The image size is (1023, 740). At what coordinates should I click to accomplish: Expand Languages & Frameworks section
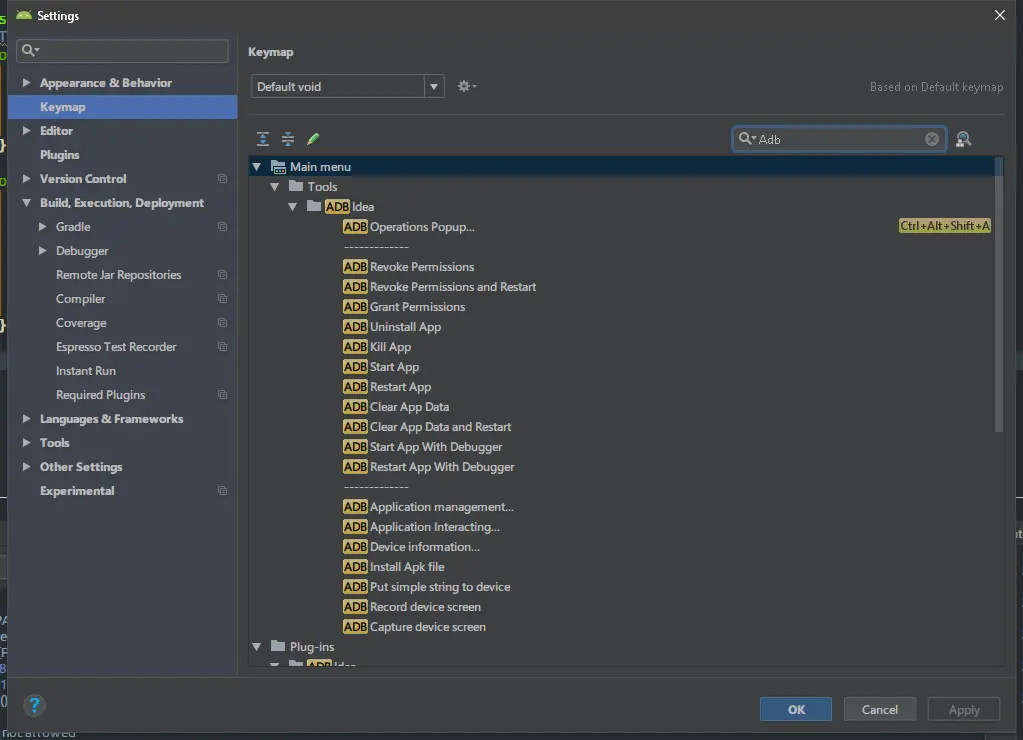[26, 419]
